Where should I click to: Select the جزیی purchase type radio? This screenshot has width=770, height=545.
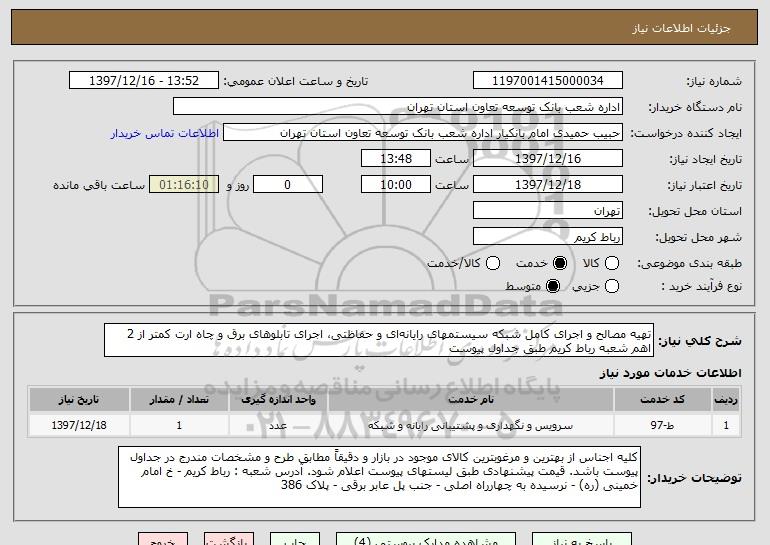click(612, 286)
